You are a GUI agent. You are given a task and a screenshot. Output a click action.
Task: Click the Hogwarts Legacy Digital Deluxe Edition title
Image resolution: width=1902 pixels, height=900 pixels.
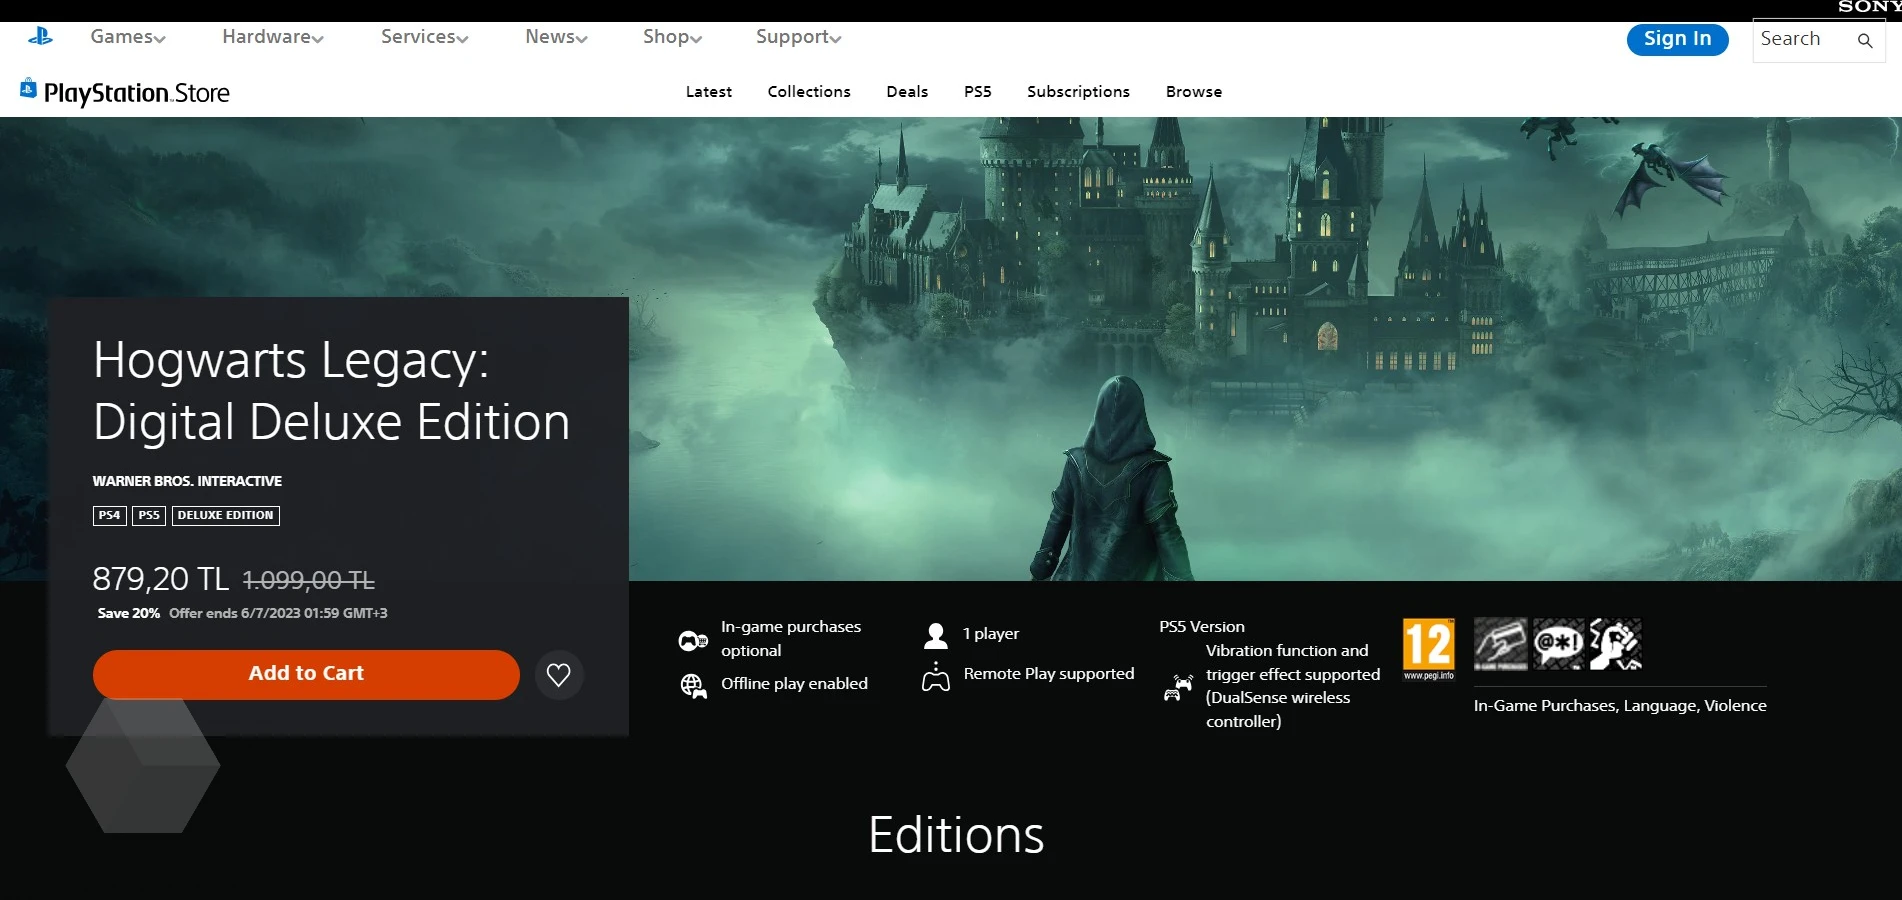(x=332, y=391)
